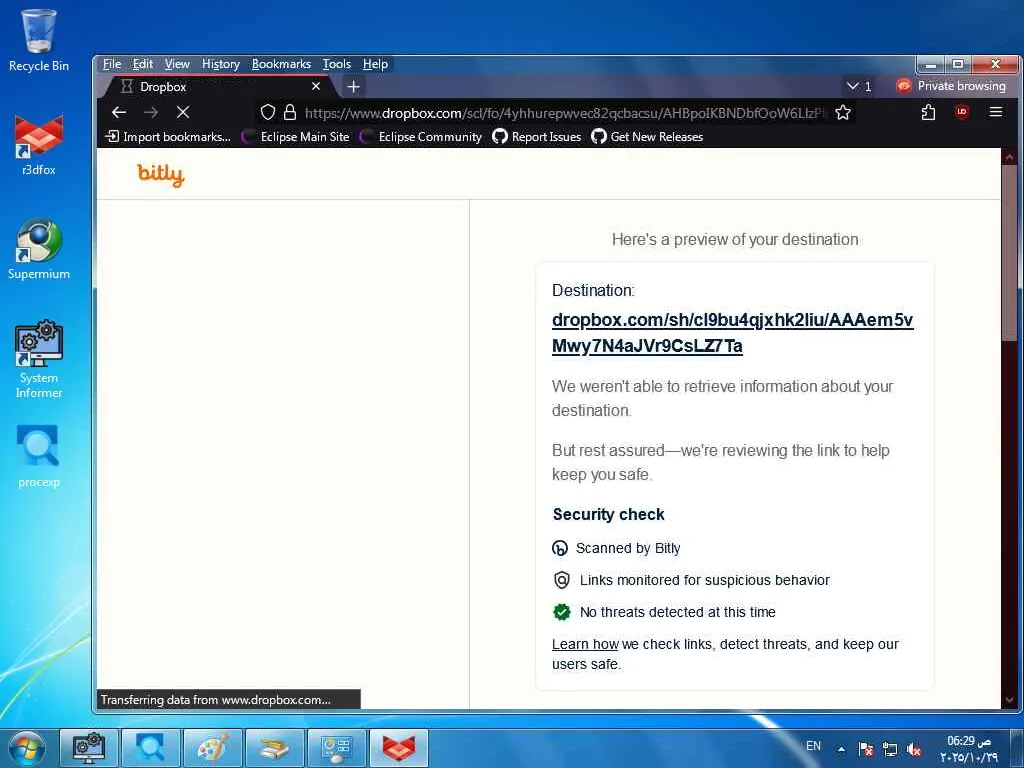Follow the dropbox.com destination link
1024x768 pixels.
coord(732,332)
